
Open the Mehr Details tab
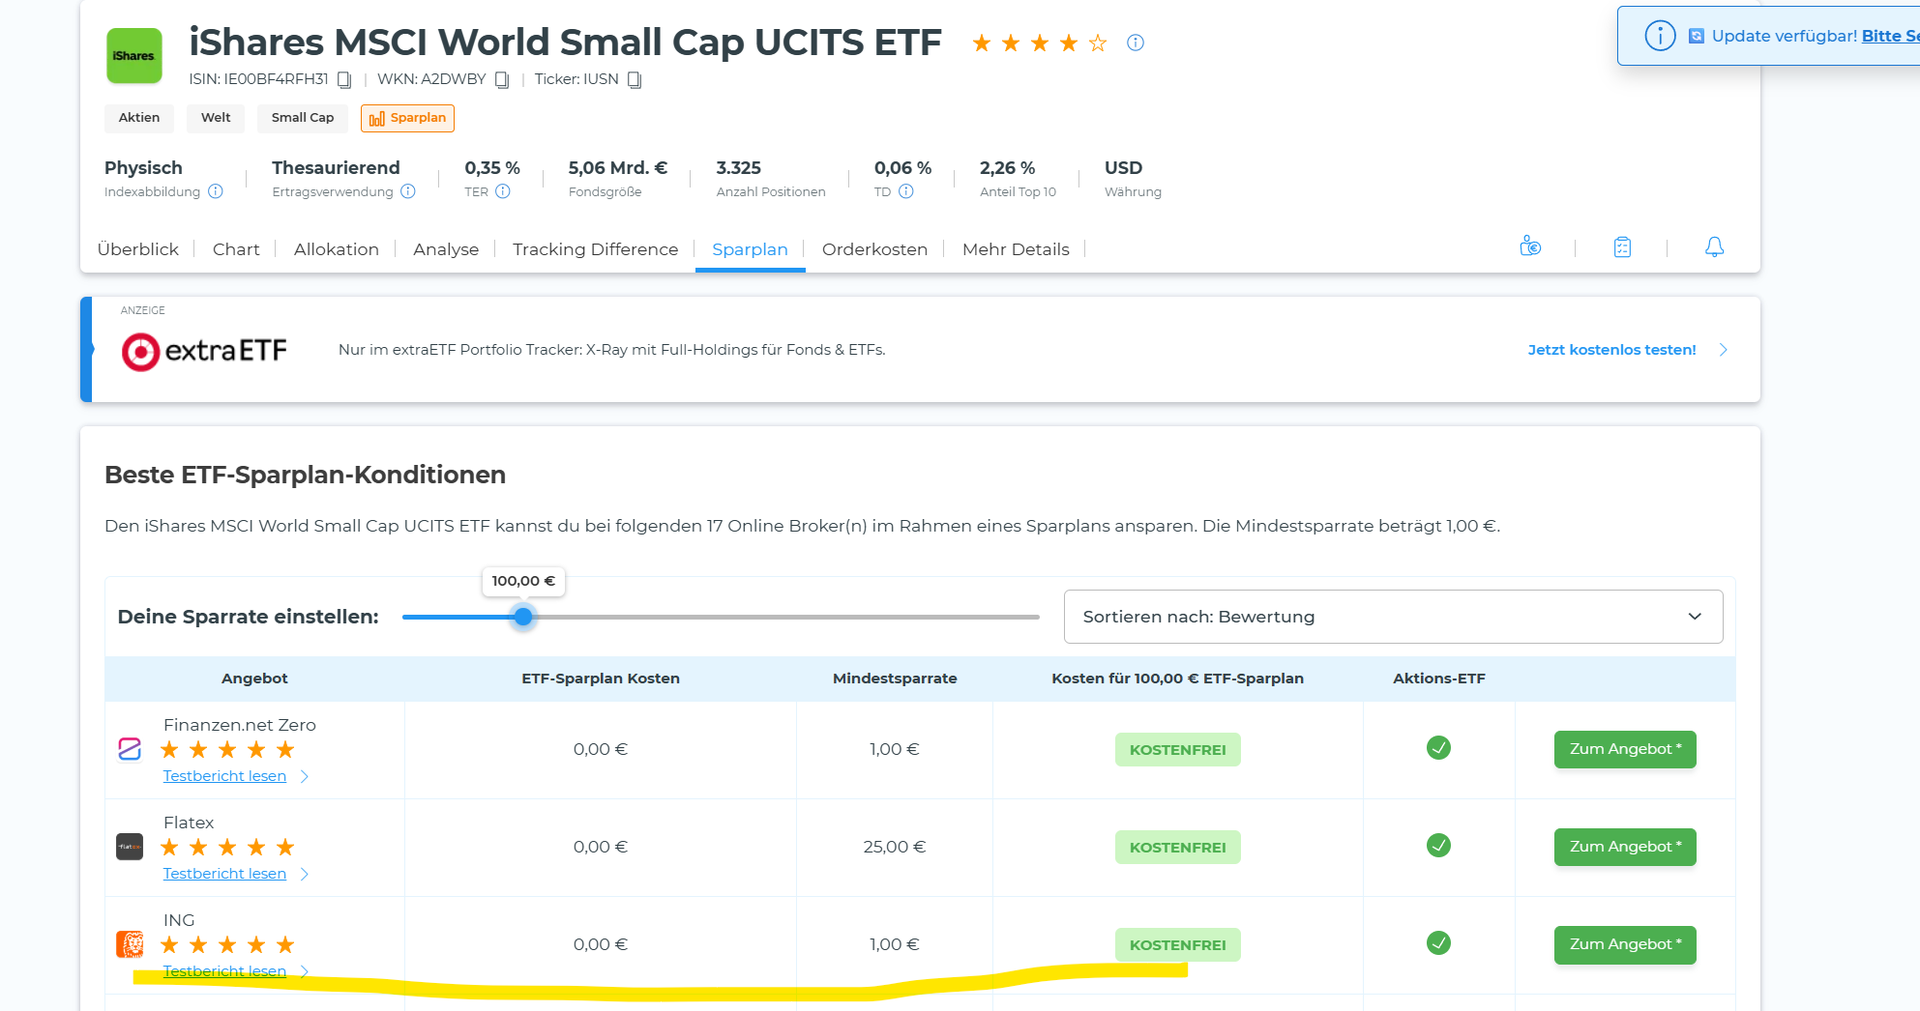1016,249
